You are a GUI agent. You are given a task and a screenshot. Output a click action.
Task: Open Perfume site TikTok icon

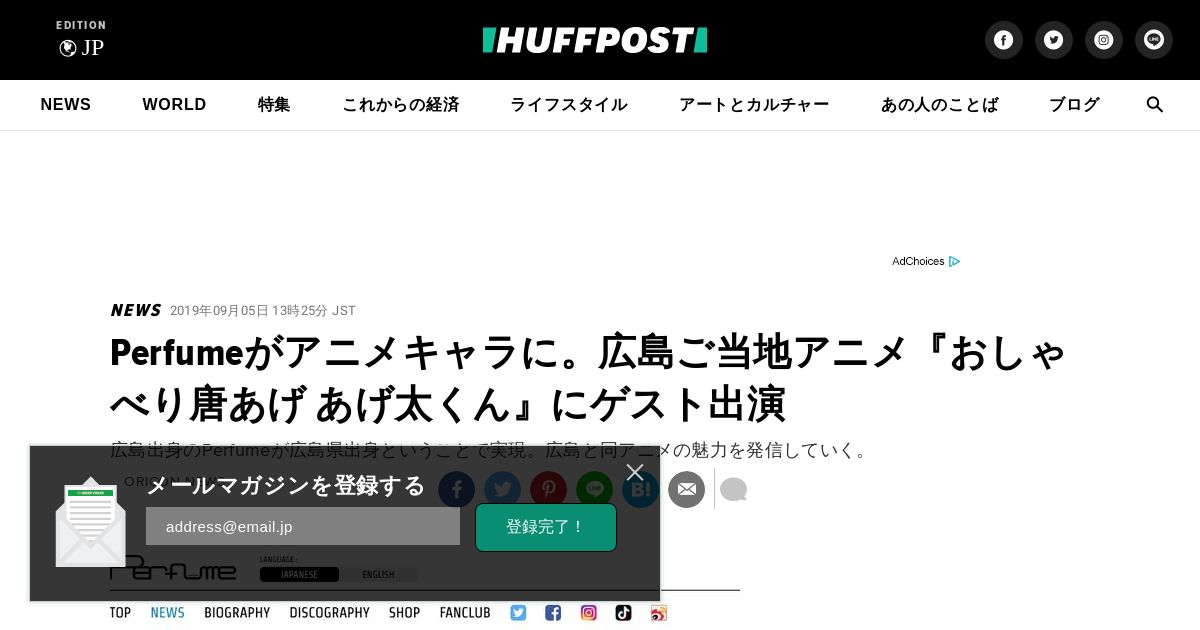click(x=623, y=613)
